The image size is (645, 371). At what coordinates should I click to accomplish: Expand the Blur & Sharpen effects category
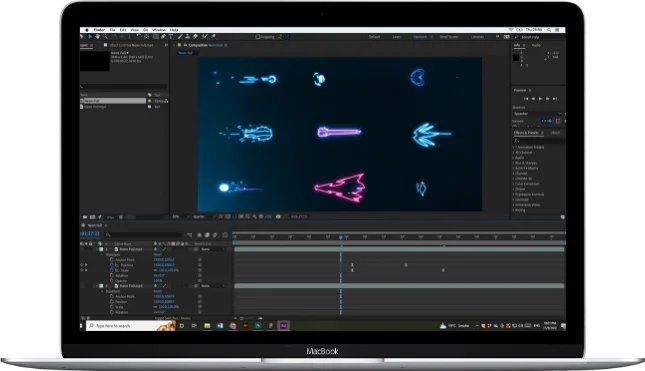[x=513, y=163]
